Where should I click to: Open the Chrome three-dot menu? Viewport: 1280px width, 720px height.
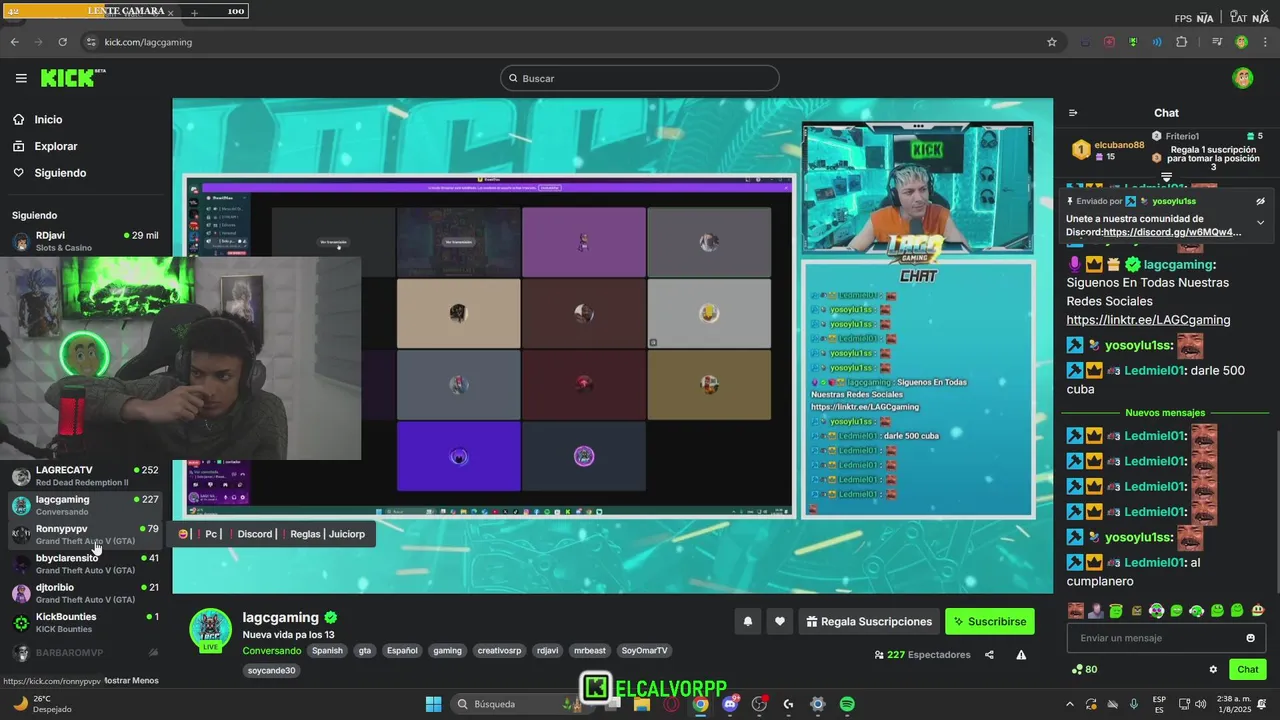pyautogui.click(x=1266, y=42)
